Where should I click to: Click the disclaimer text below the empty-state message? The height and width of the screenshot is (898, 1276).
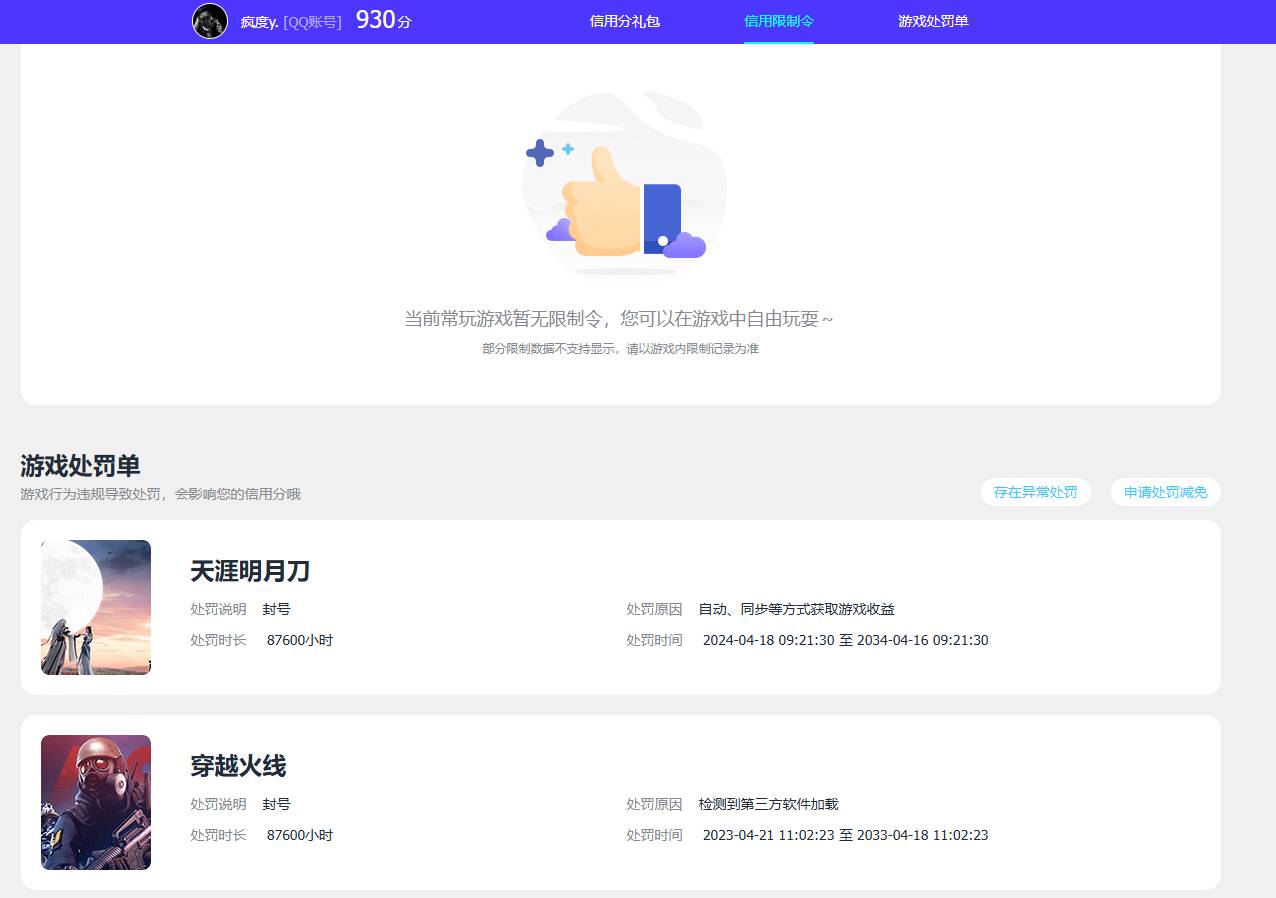coord(622,349)
